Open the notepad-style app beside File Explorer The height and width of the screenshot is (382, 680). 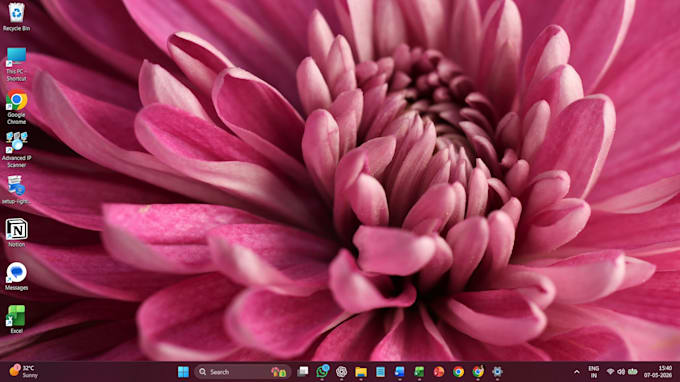pyautogui.click(x=380, y=372)
